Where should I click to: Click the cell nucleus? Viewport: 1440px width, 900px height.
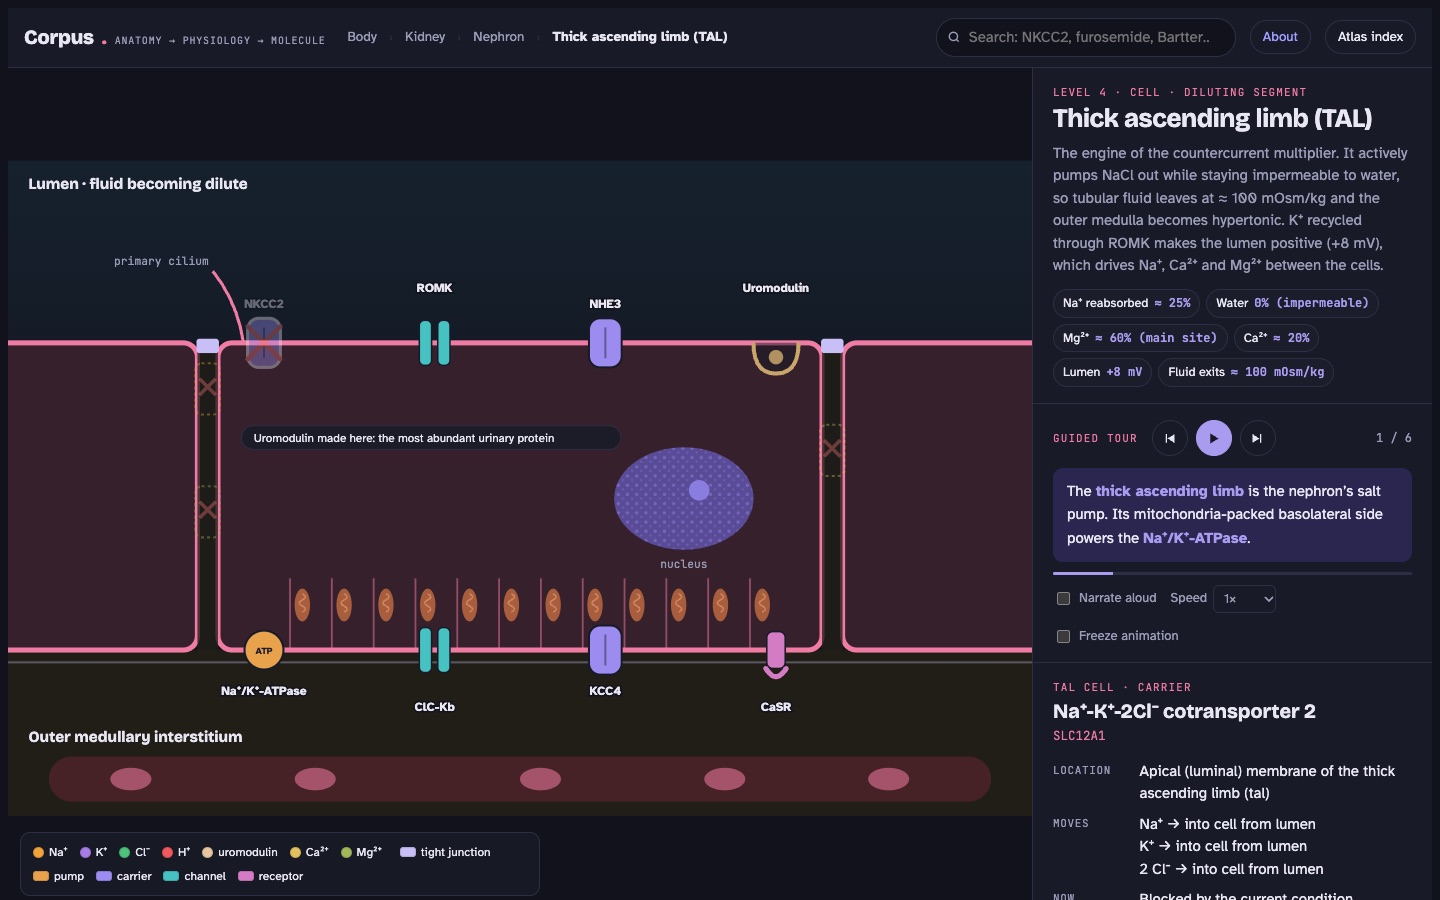684,498
